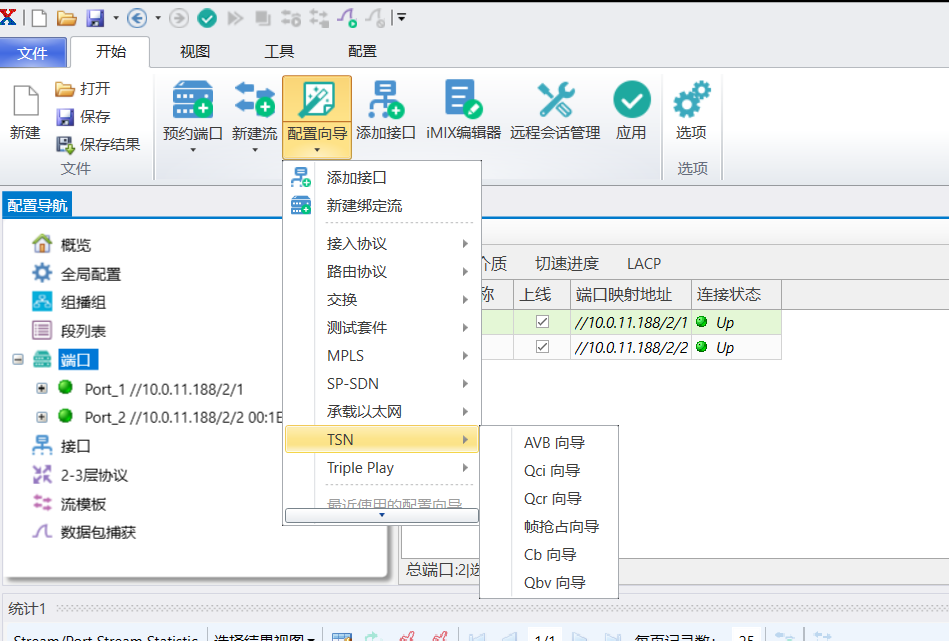
Task: Click 新建流 new stream icon
Action: [x=255, y=99]
